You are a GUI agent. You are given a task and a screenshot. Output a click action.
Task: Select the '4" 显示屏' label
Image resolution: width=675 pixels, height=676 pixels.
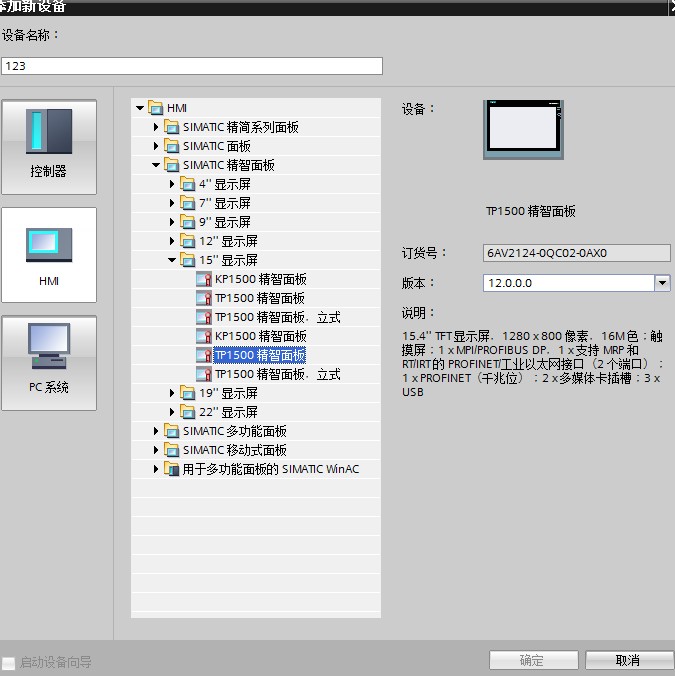point(225,184)
